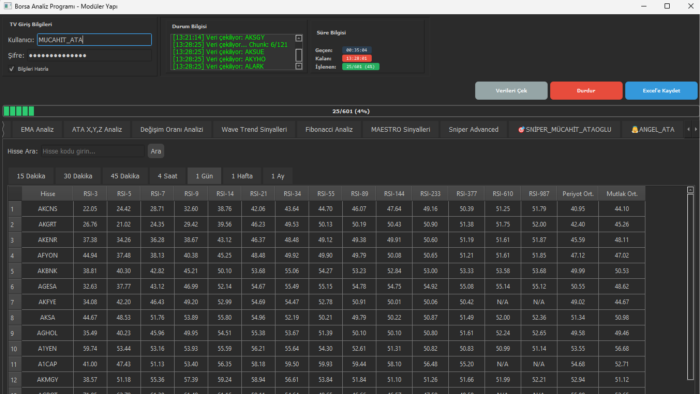The width and height of the screenshot is (700, 394).
Task: Click the Hisse column header
Action: pos(47,194)
